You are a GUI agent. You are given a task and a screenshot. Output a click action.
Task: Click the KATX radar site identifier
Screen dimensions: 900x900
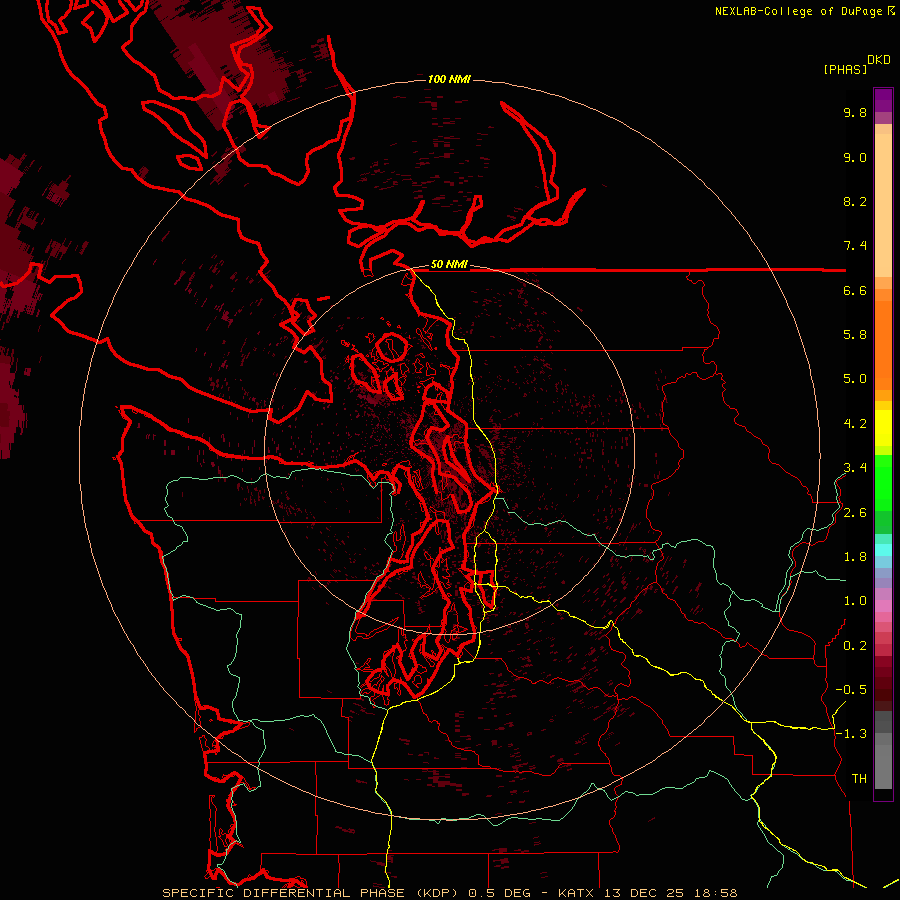[577, 893]
